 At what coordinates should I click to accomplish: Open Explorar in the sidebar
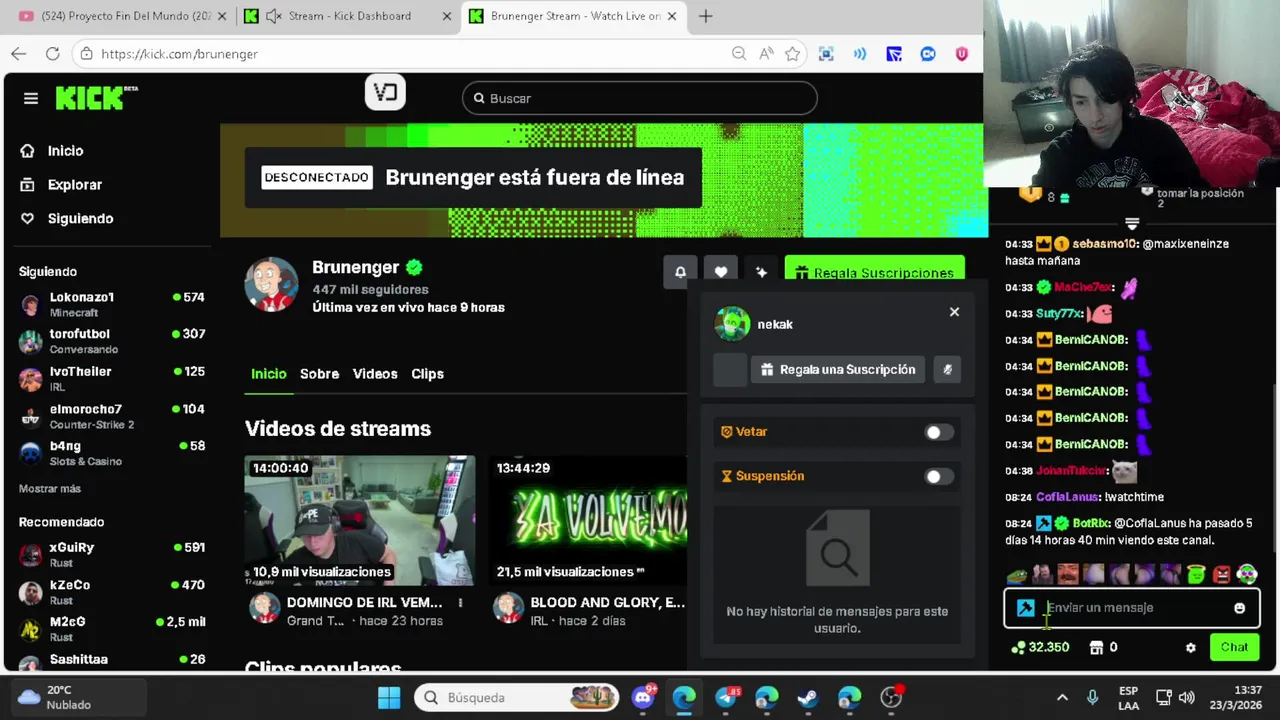[61, 185]
